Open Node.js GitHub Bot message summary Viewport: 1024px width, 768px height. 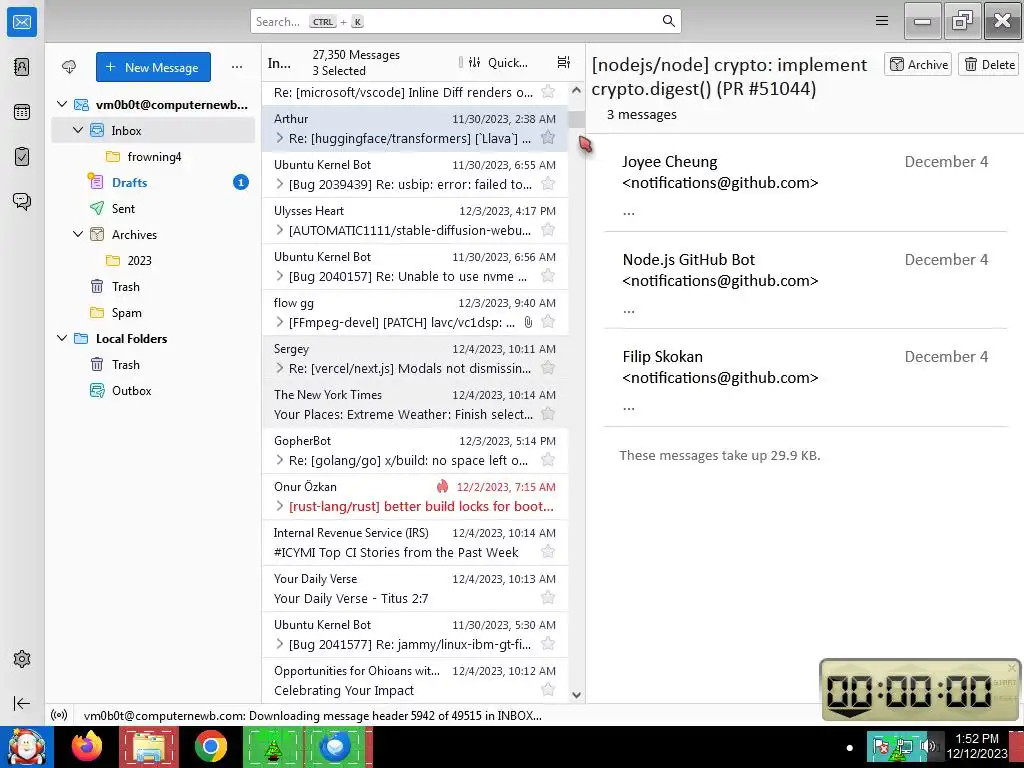[805, 282]
